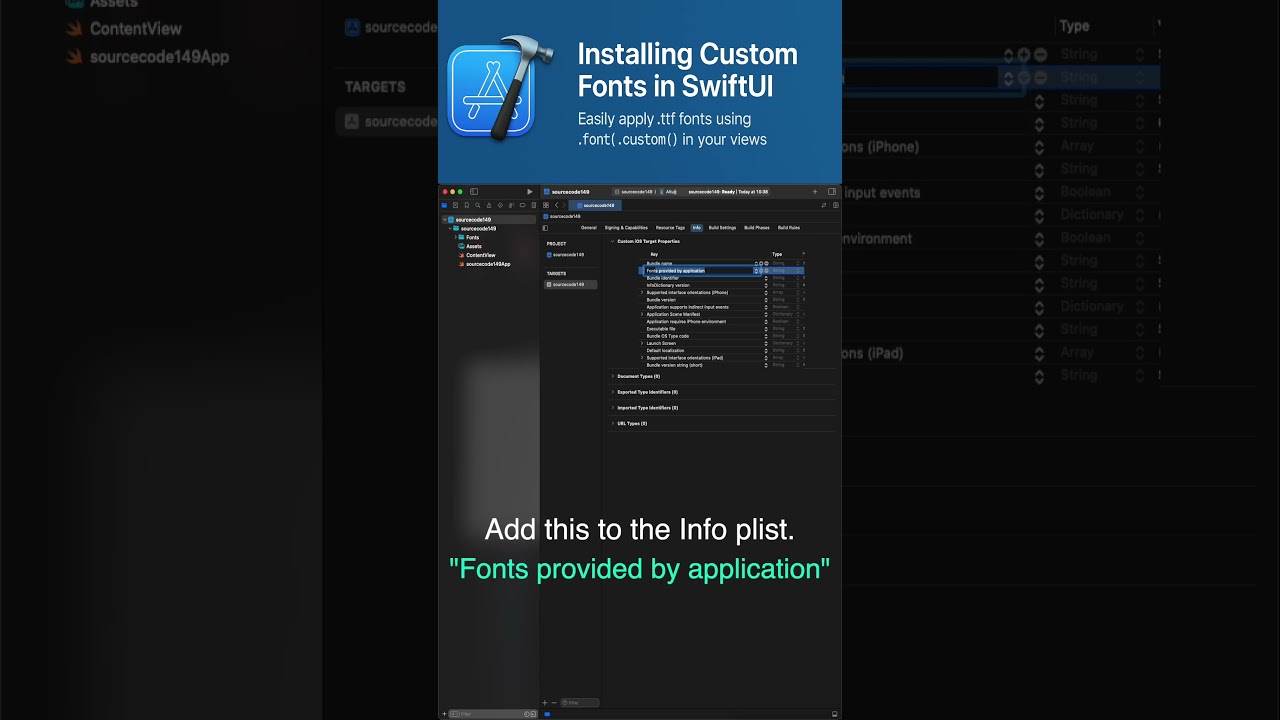Collapse Custom iOS Target Properties section
This screenshot has width=1280, height=720.
coord(612,241)
